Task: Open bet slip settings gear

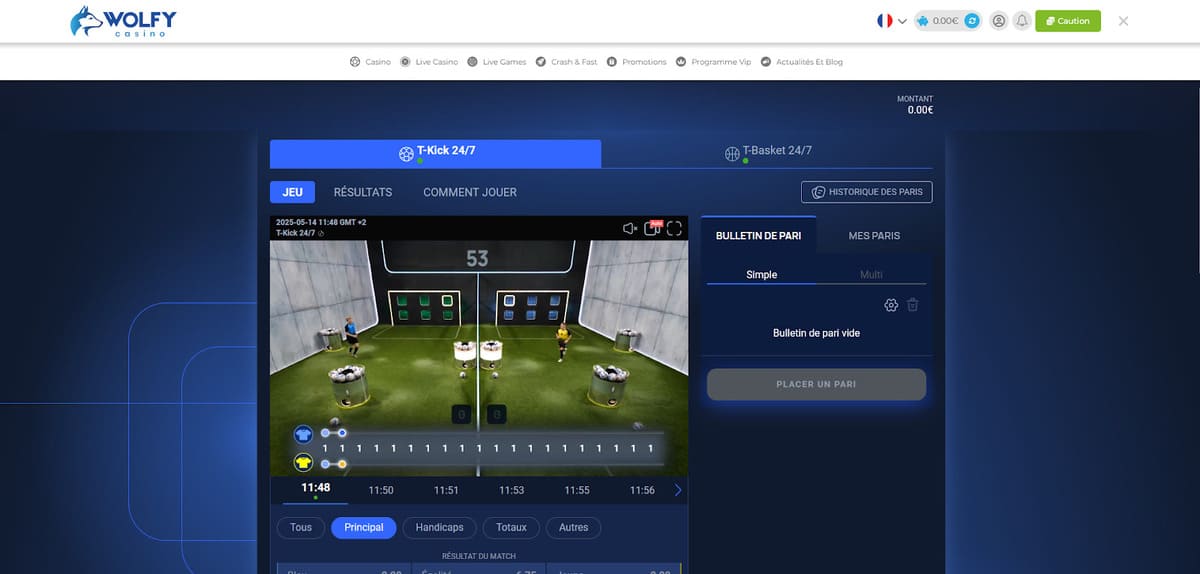Action: [x=892, y=305]
